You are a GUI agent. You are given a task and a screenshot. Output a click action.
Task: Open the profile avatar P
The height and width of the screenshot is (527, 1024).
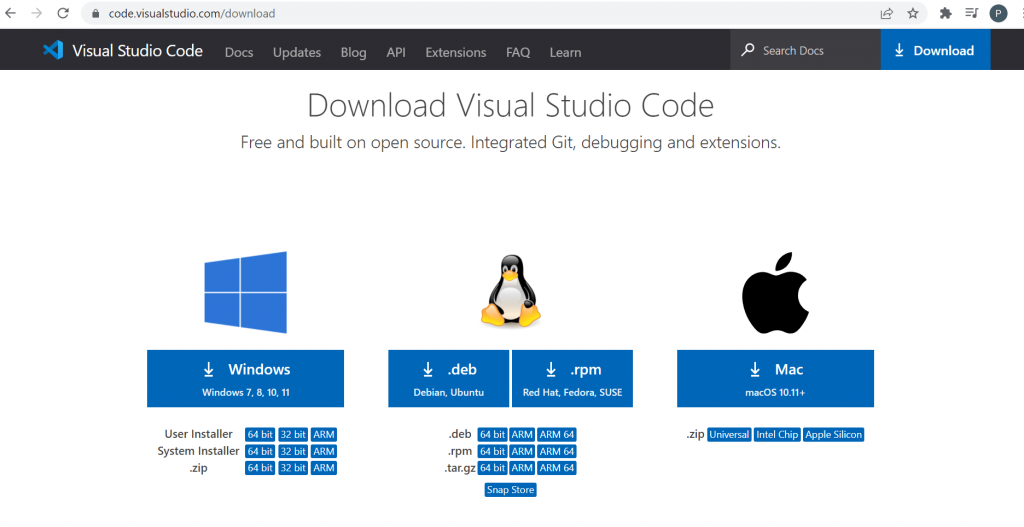click(x=998, y=13)
